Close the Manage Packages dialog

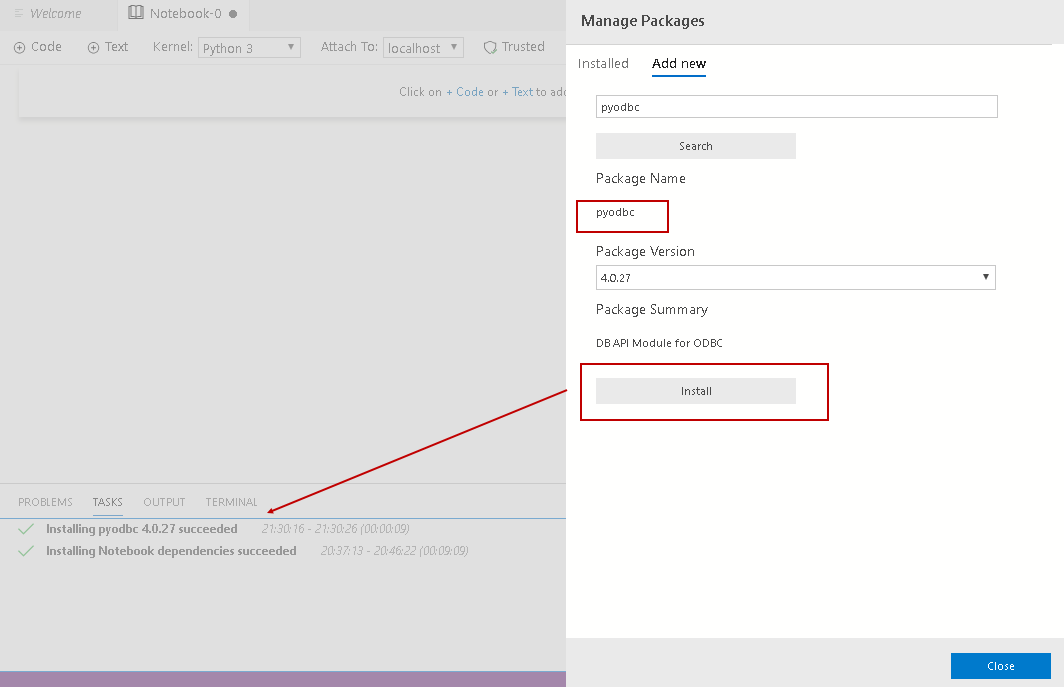tap(1000, 666)
